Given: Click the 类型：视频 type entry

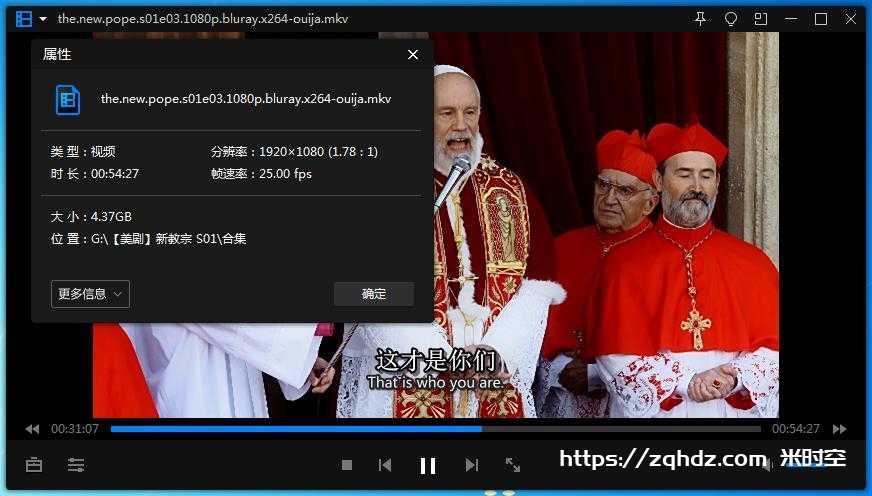Looking at the screenshot, I should click(x=83, y=151).
